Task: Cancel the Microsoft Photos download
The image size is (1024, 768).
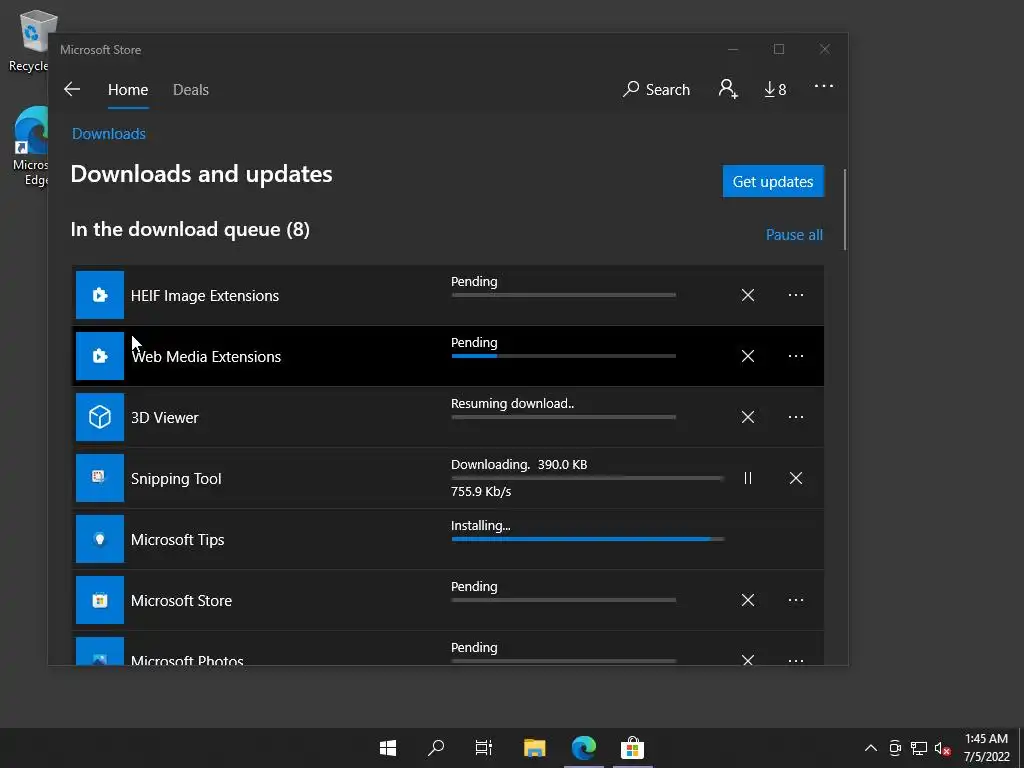Action: tap(748, 660)
